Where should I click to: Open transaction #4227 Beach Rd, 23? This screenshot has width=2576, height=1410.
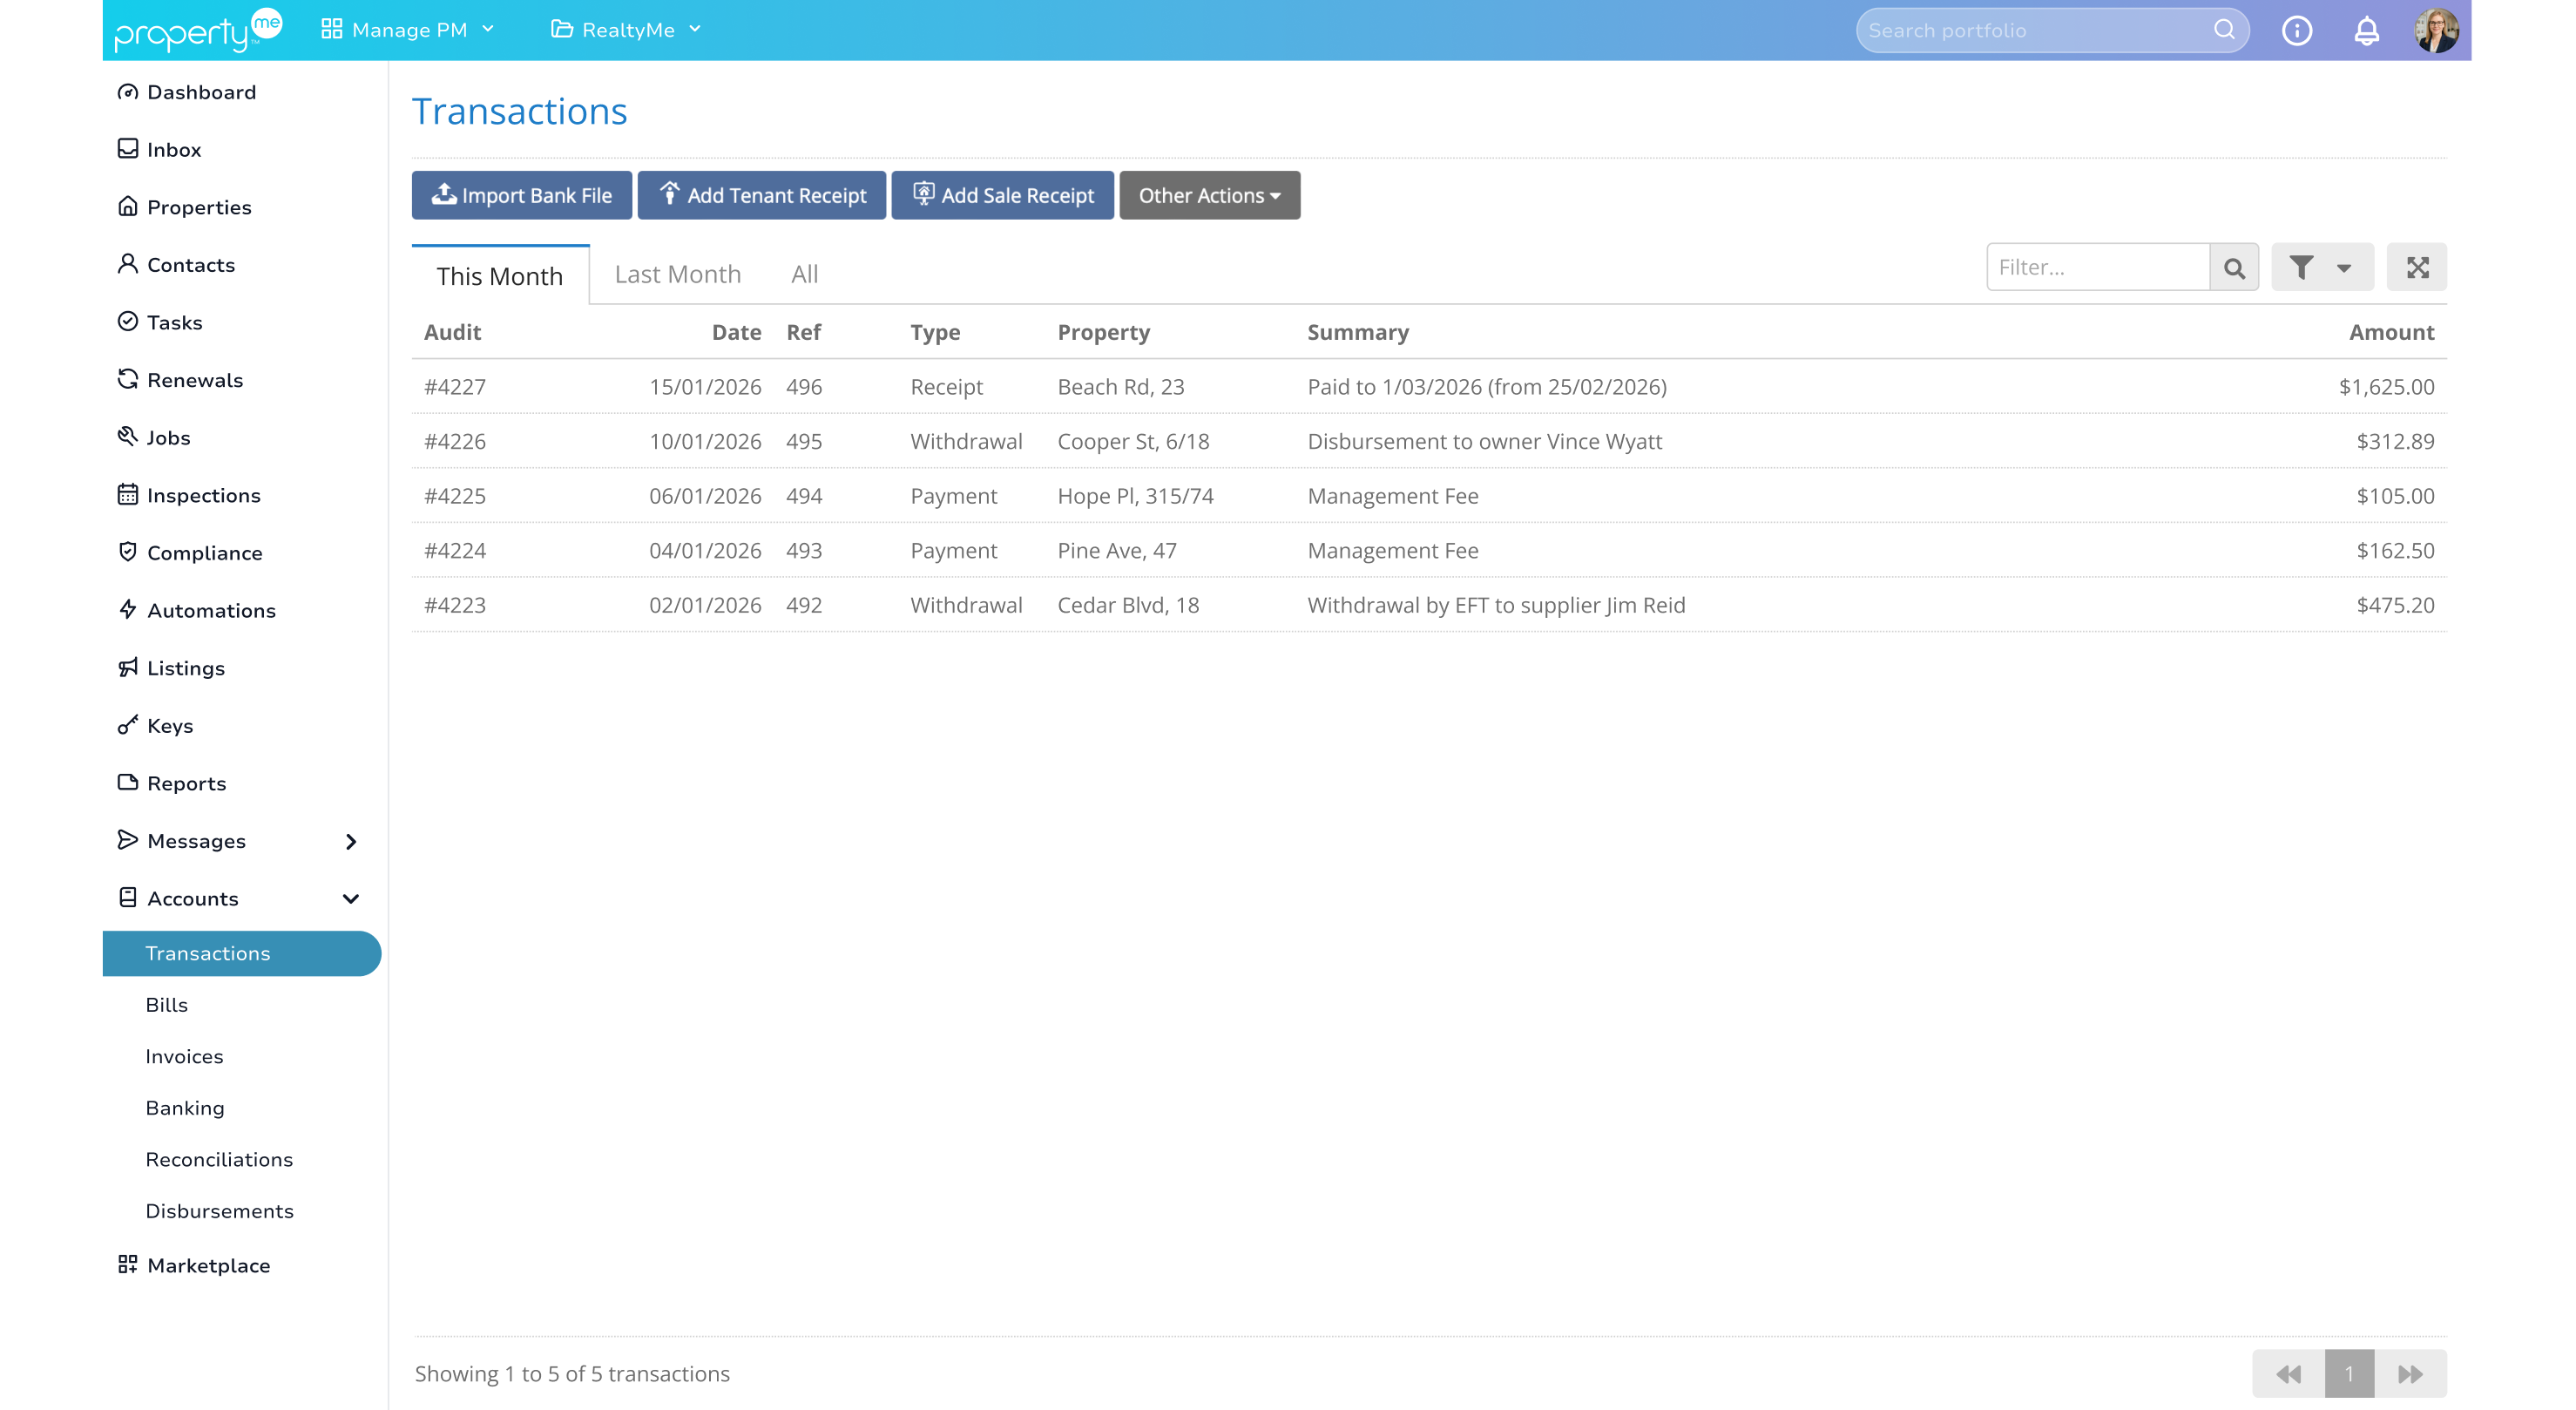[x=1428, y=386]
